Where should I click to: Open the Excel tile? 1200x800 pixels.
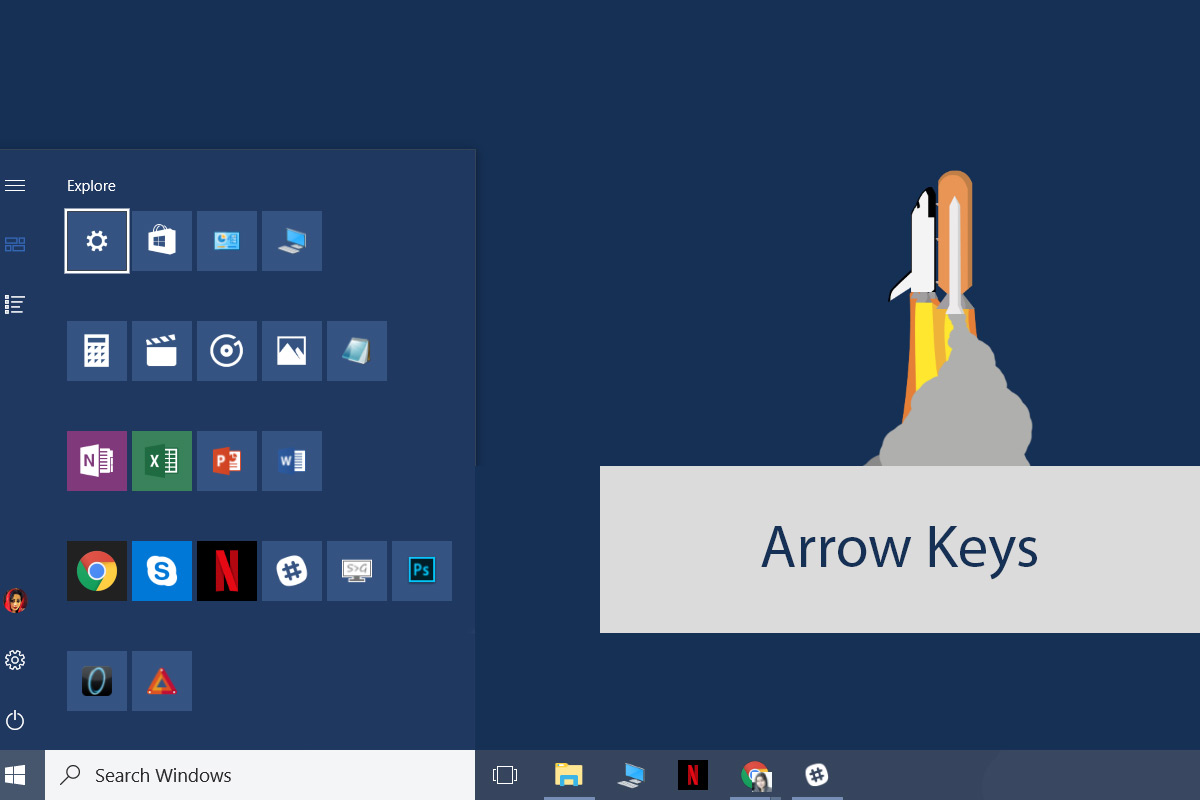(162, 461)
